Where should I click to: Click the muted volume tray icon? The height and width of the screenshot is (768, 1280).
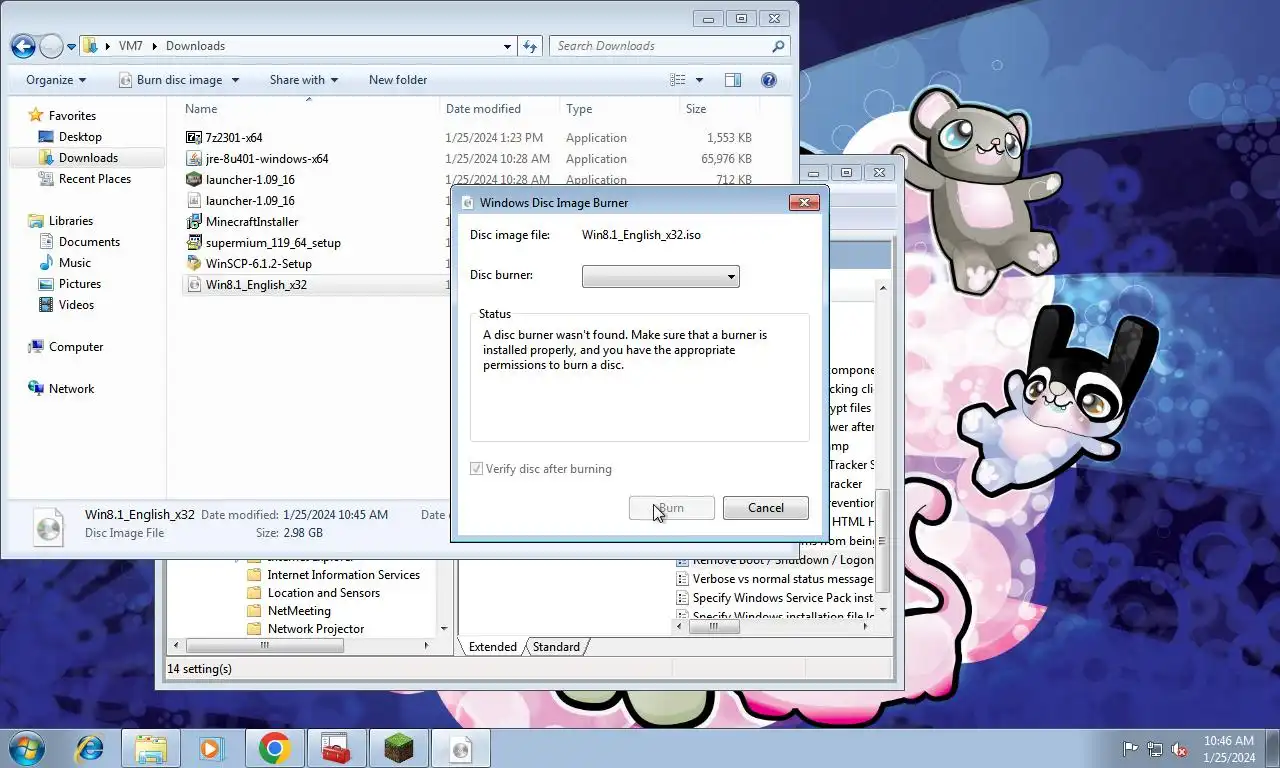(1179, 749)
